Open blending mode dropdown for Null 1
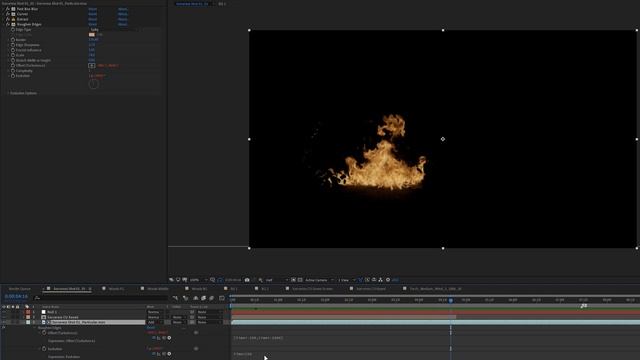 pos(156,312)
